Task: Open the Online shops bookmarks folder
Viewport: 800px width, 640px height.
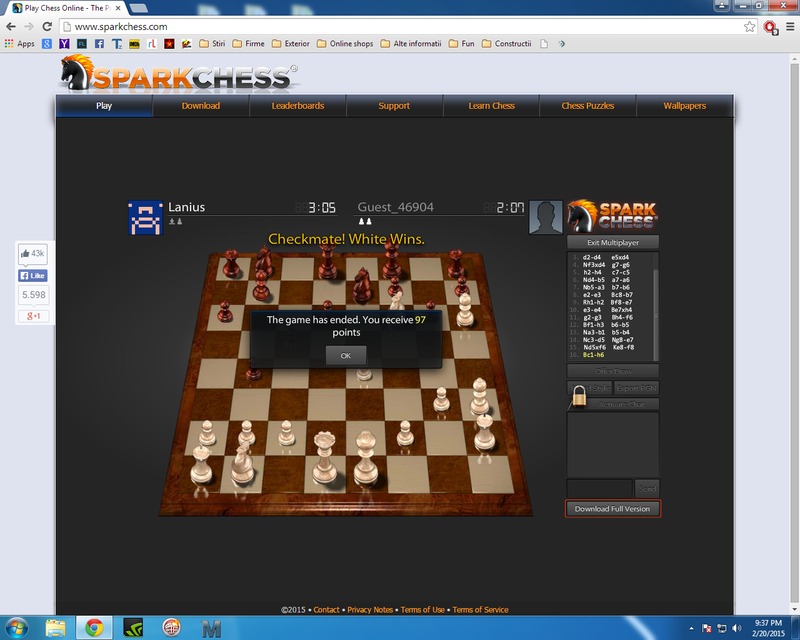Action: coord(345,44)
